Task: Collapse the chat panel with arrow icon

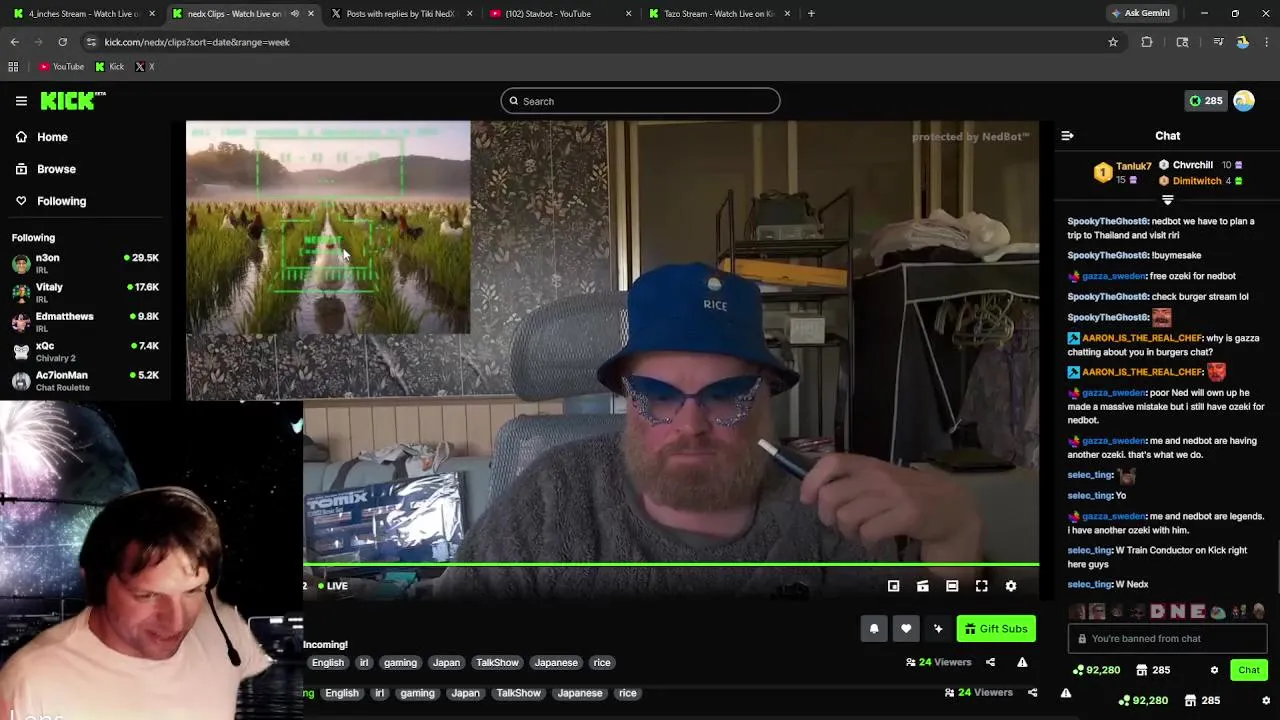Action: [x=1067, y=135]
